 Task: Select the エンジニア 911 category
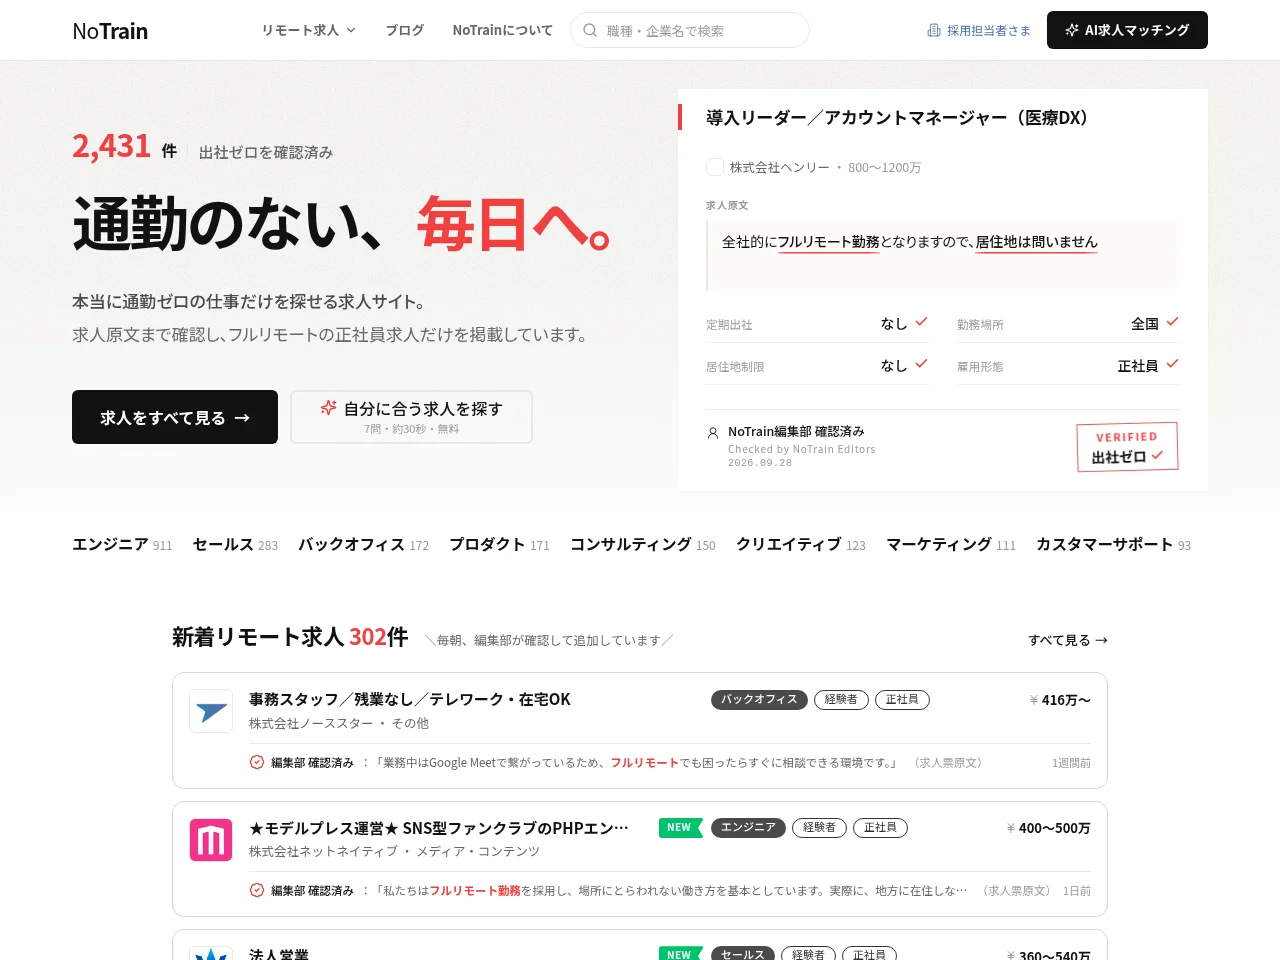pos(122,544)
